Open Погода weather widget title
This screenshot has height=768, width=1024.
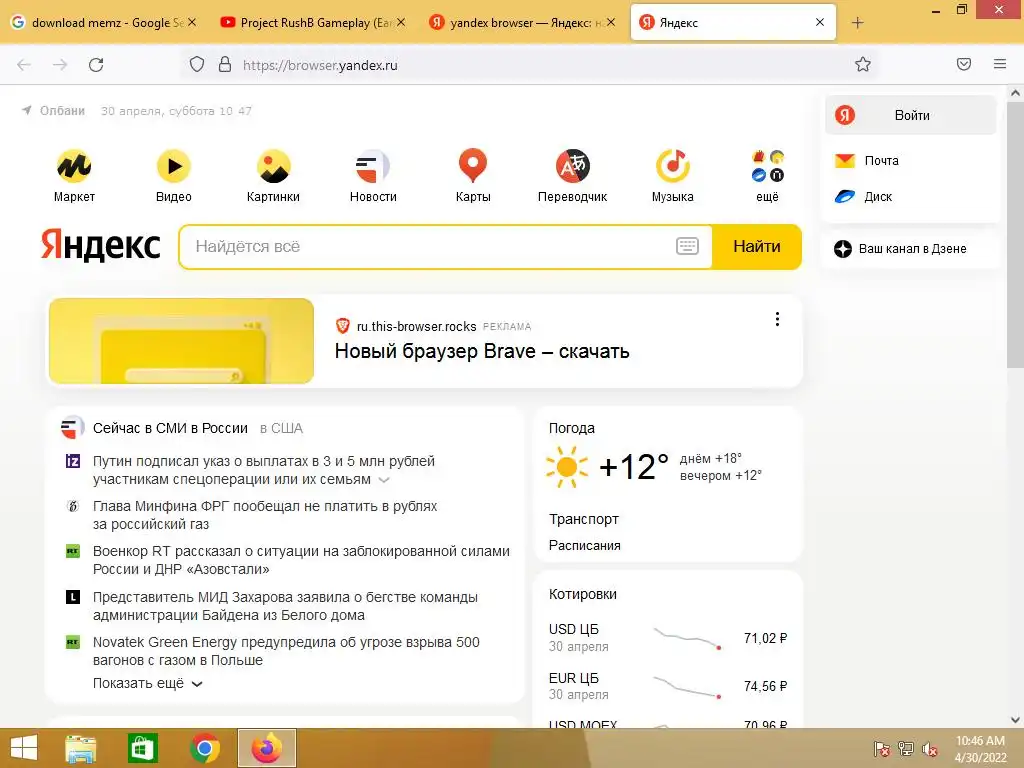click(571, 428)
